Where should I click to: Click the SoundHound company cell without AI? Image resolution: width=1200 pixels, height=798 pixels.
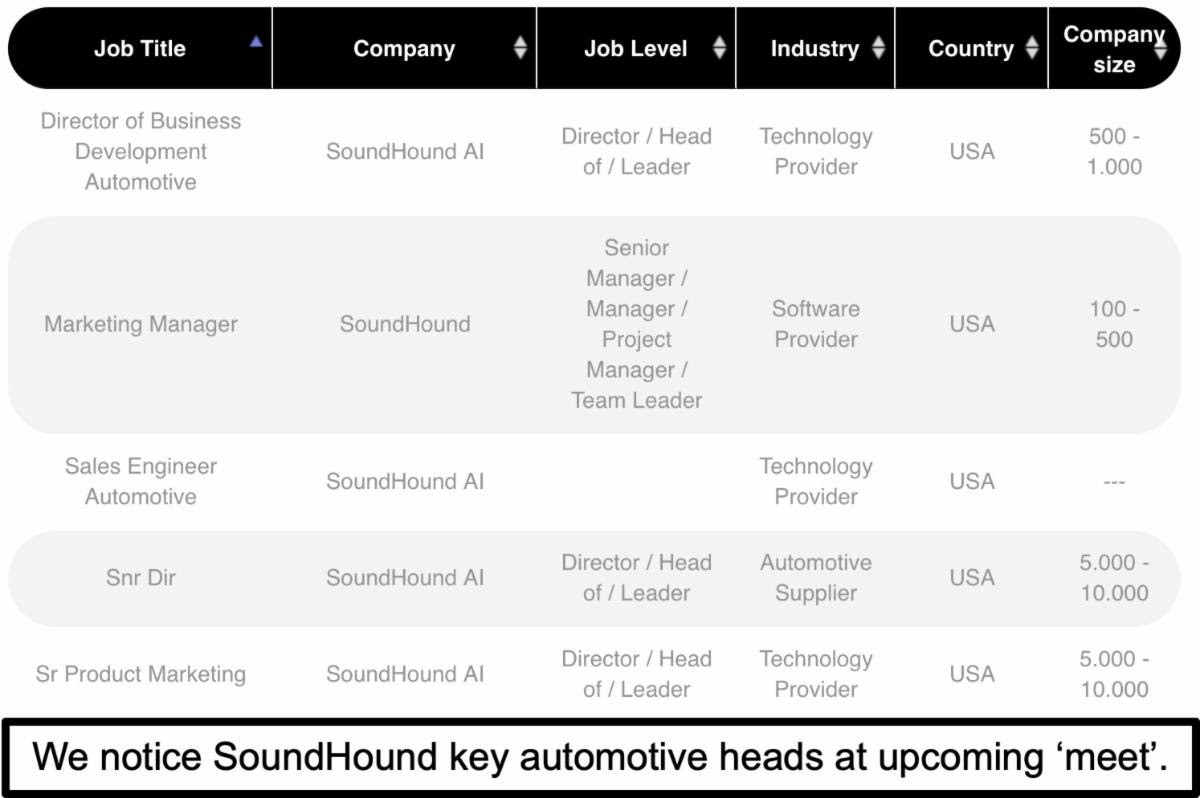(x=405, y=324)
